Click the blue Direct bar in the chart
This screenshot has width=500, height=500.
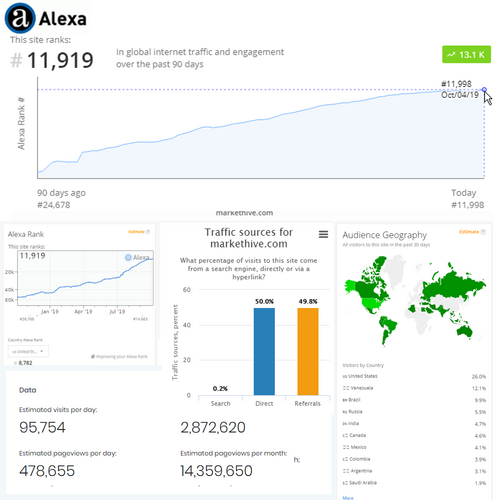[264, 351]
